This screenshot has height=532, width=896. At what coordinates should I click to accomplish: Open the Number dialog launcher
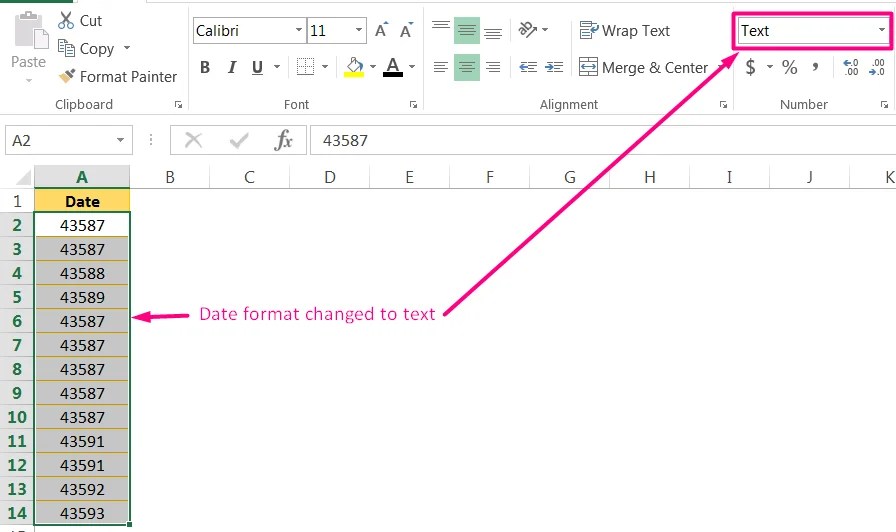885,105
